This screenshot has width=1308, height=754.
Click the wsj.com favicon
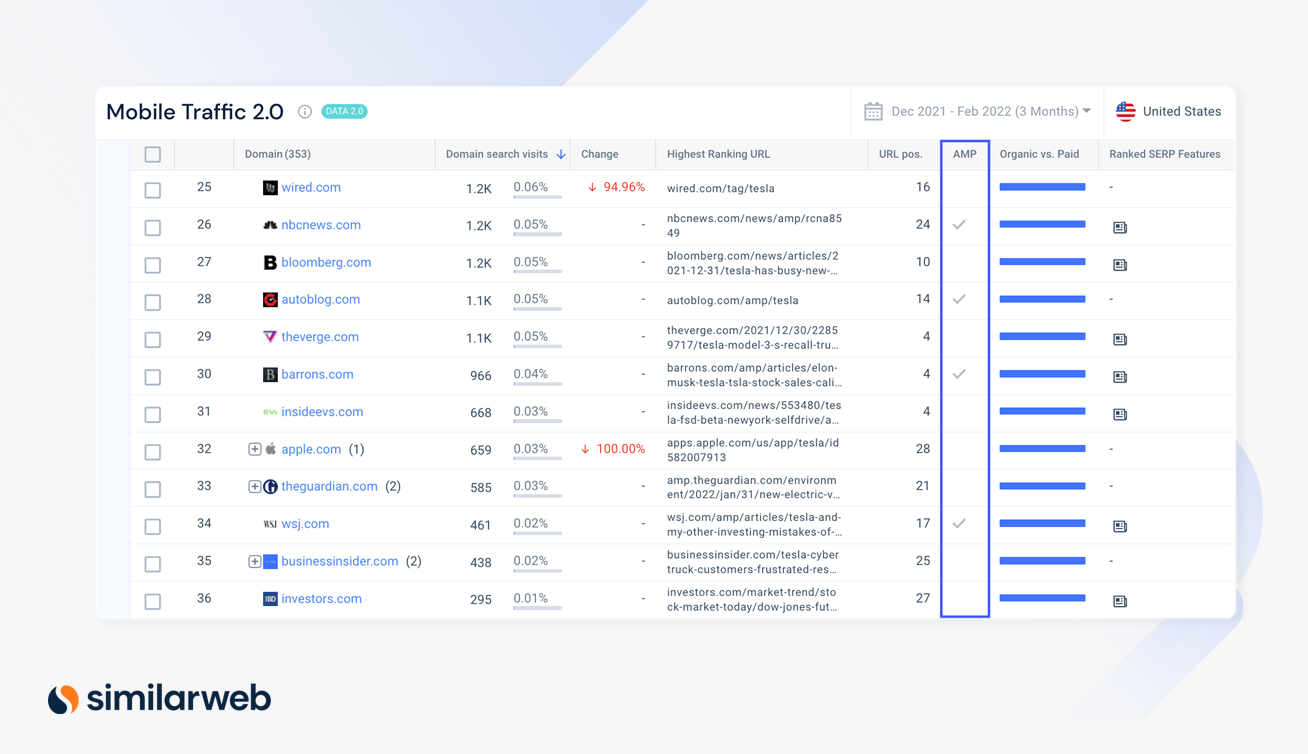tap(270, 524)
